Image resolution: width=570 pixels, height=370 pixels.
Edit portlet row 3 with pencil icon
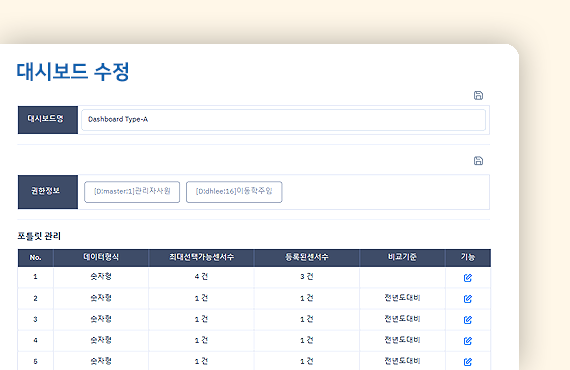pos(468,320)
